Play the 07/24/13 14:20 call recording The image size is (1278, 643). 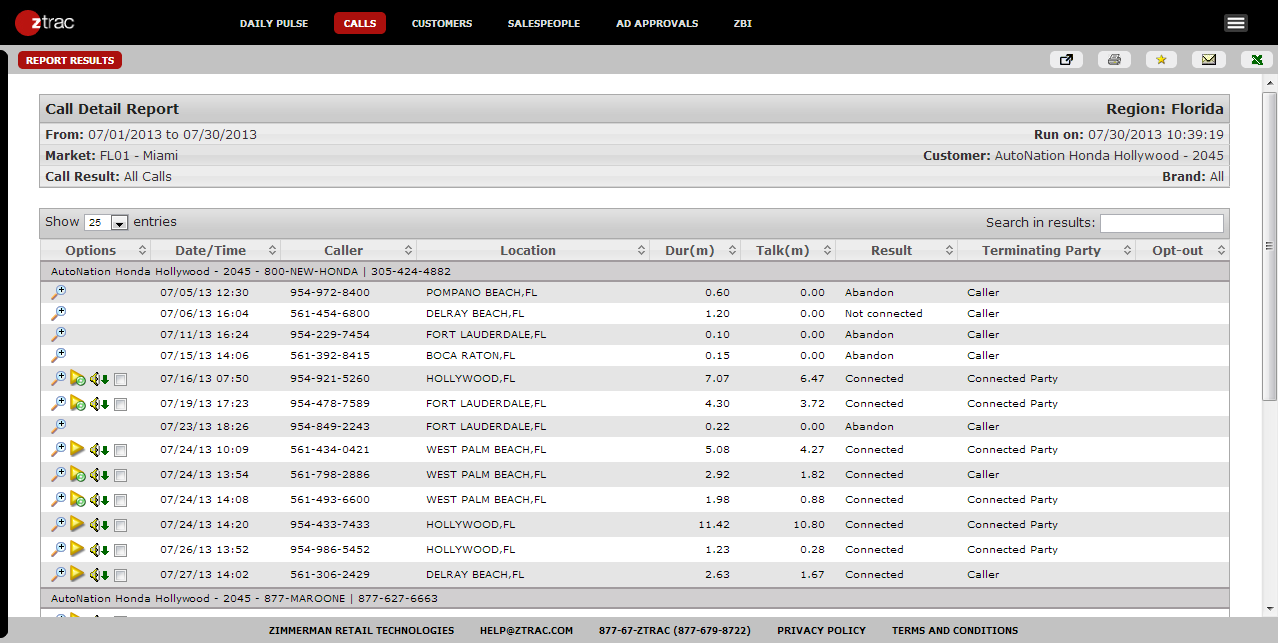(x=78, y=524)
